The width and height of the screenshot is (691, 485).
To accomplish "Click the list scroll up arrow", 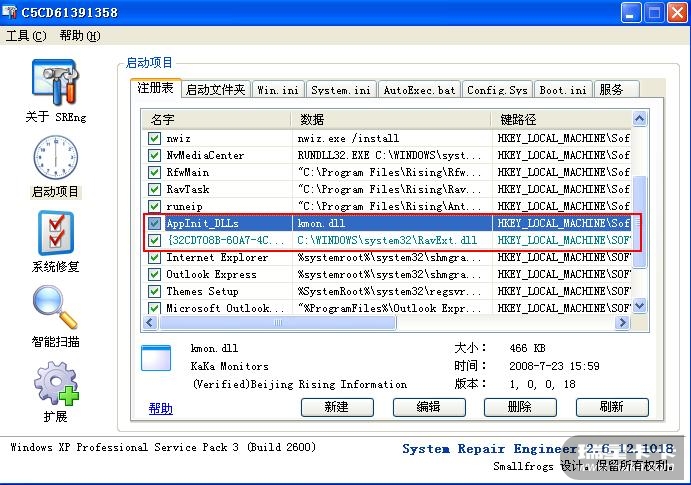I will pos(639,118).
